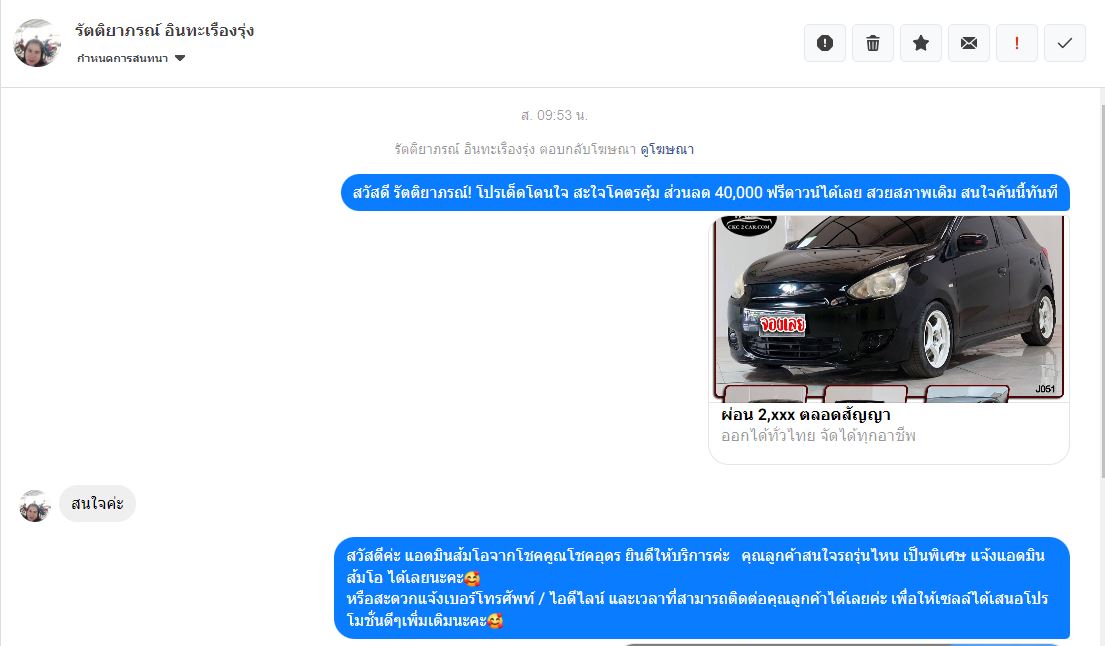The width and height of the screenshot is (1105, 646).
Task: Click small avatar beside สนใจค่ะ message
Action: point(35,506)
